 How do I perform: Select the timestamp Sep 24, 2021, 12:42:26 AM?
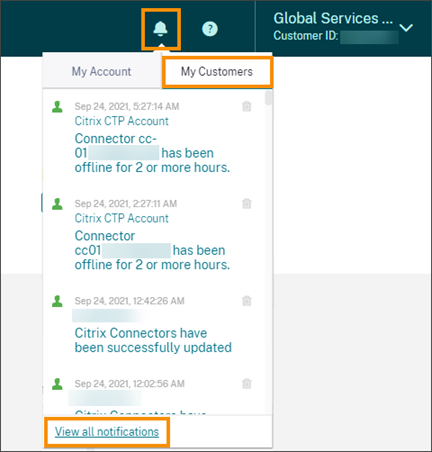pyautogui.click(x=129, y=301)
